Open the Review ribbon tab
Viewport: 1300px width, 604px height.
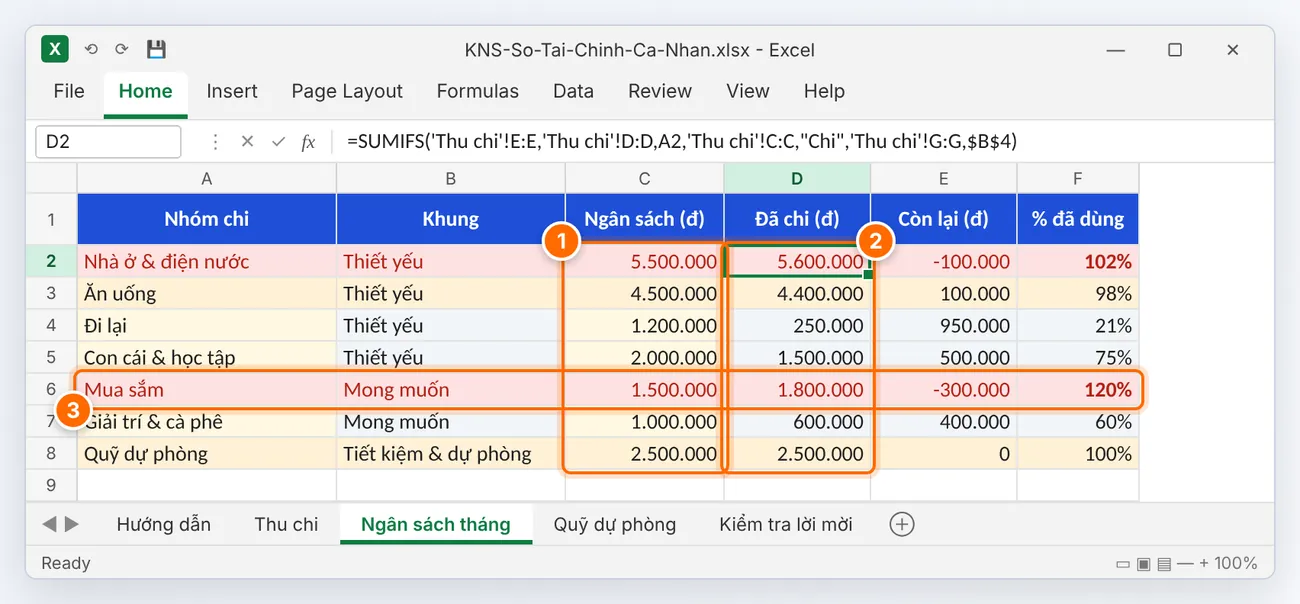(660, 91)
